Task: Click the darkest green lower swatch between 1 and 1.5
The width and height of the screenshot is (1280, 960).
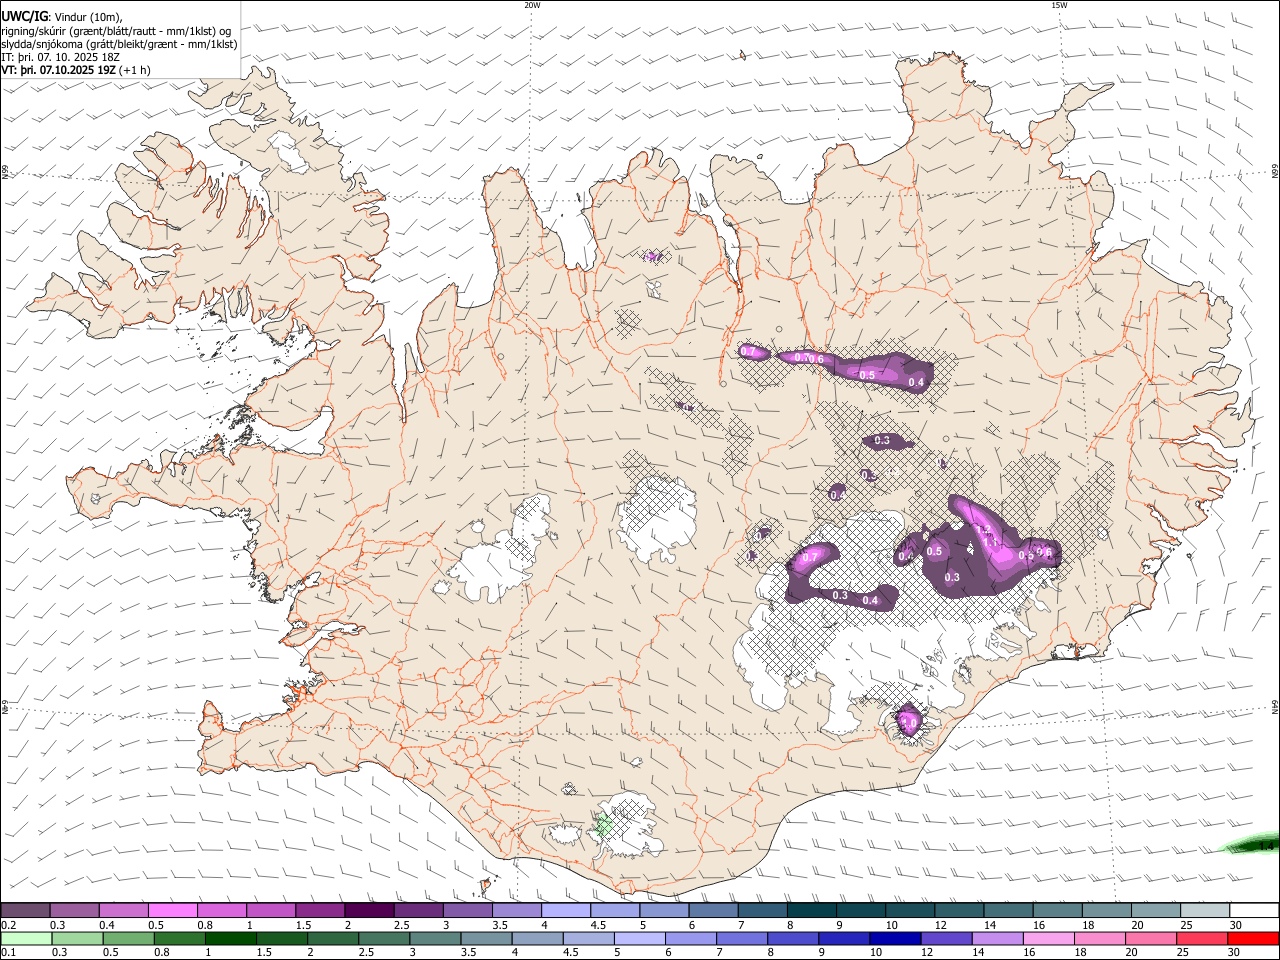Action: pos(230,938)
